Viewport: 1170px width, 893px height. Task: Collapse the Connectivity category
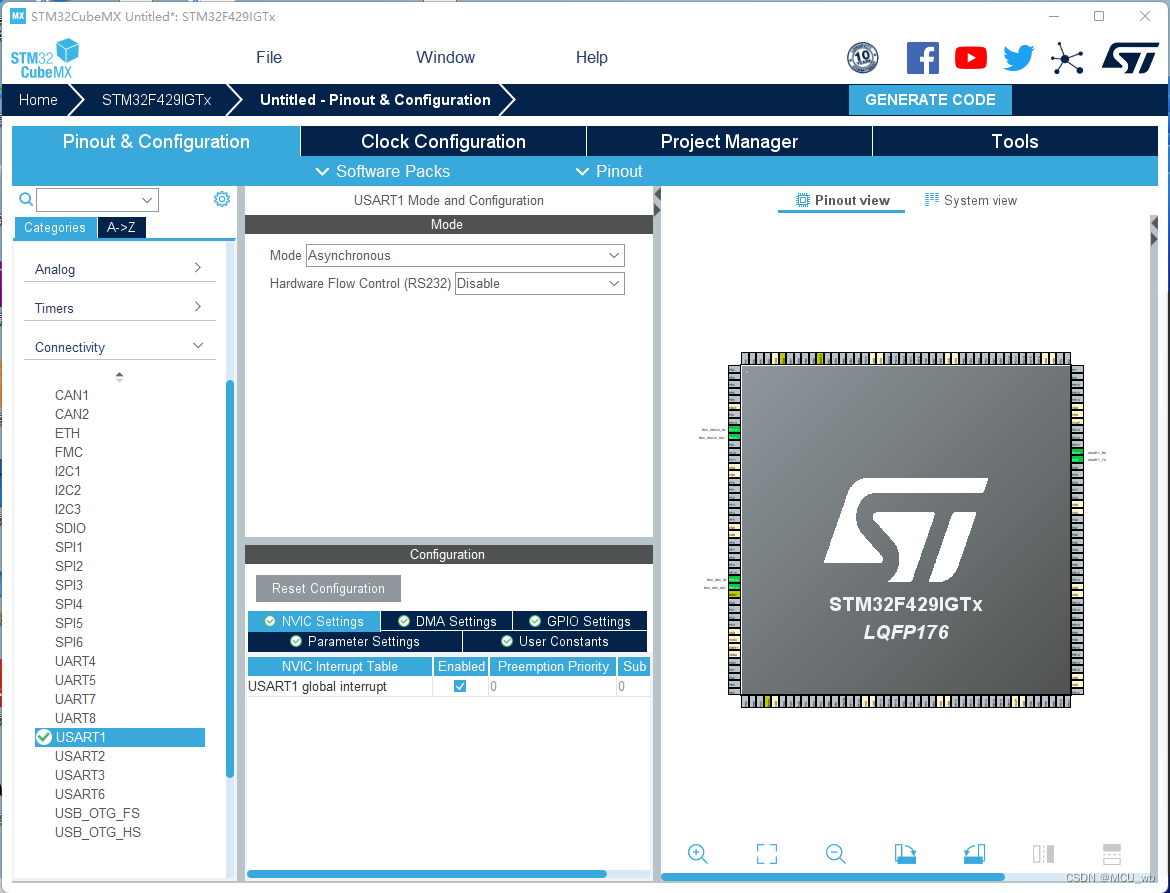[119, 346]
